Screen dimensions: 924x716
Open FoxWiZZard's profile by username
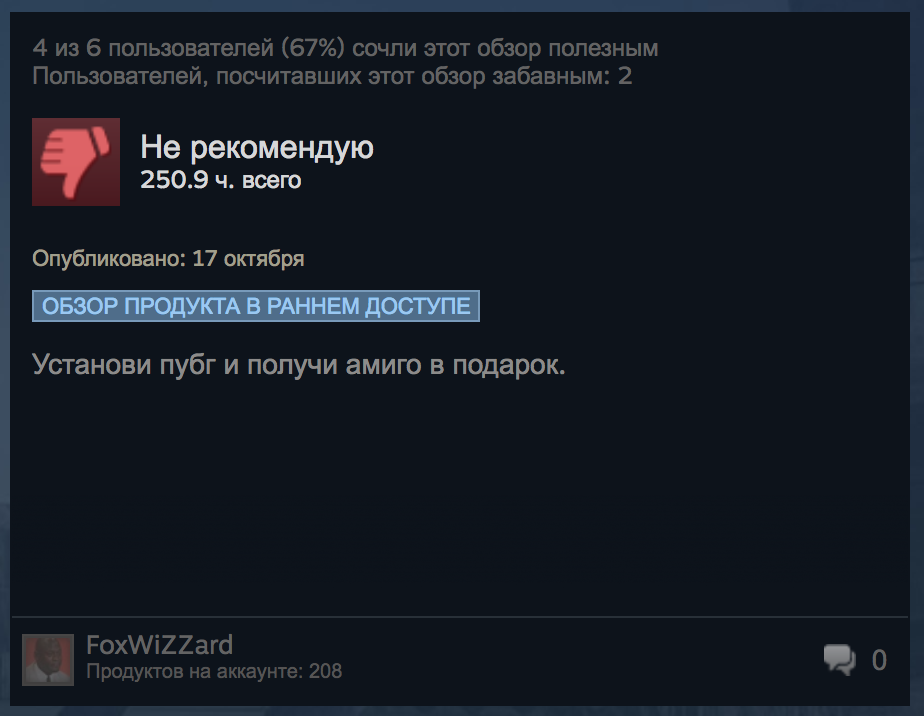[x=160, y=645]
